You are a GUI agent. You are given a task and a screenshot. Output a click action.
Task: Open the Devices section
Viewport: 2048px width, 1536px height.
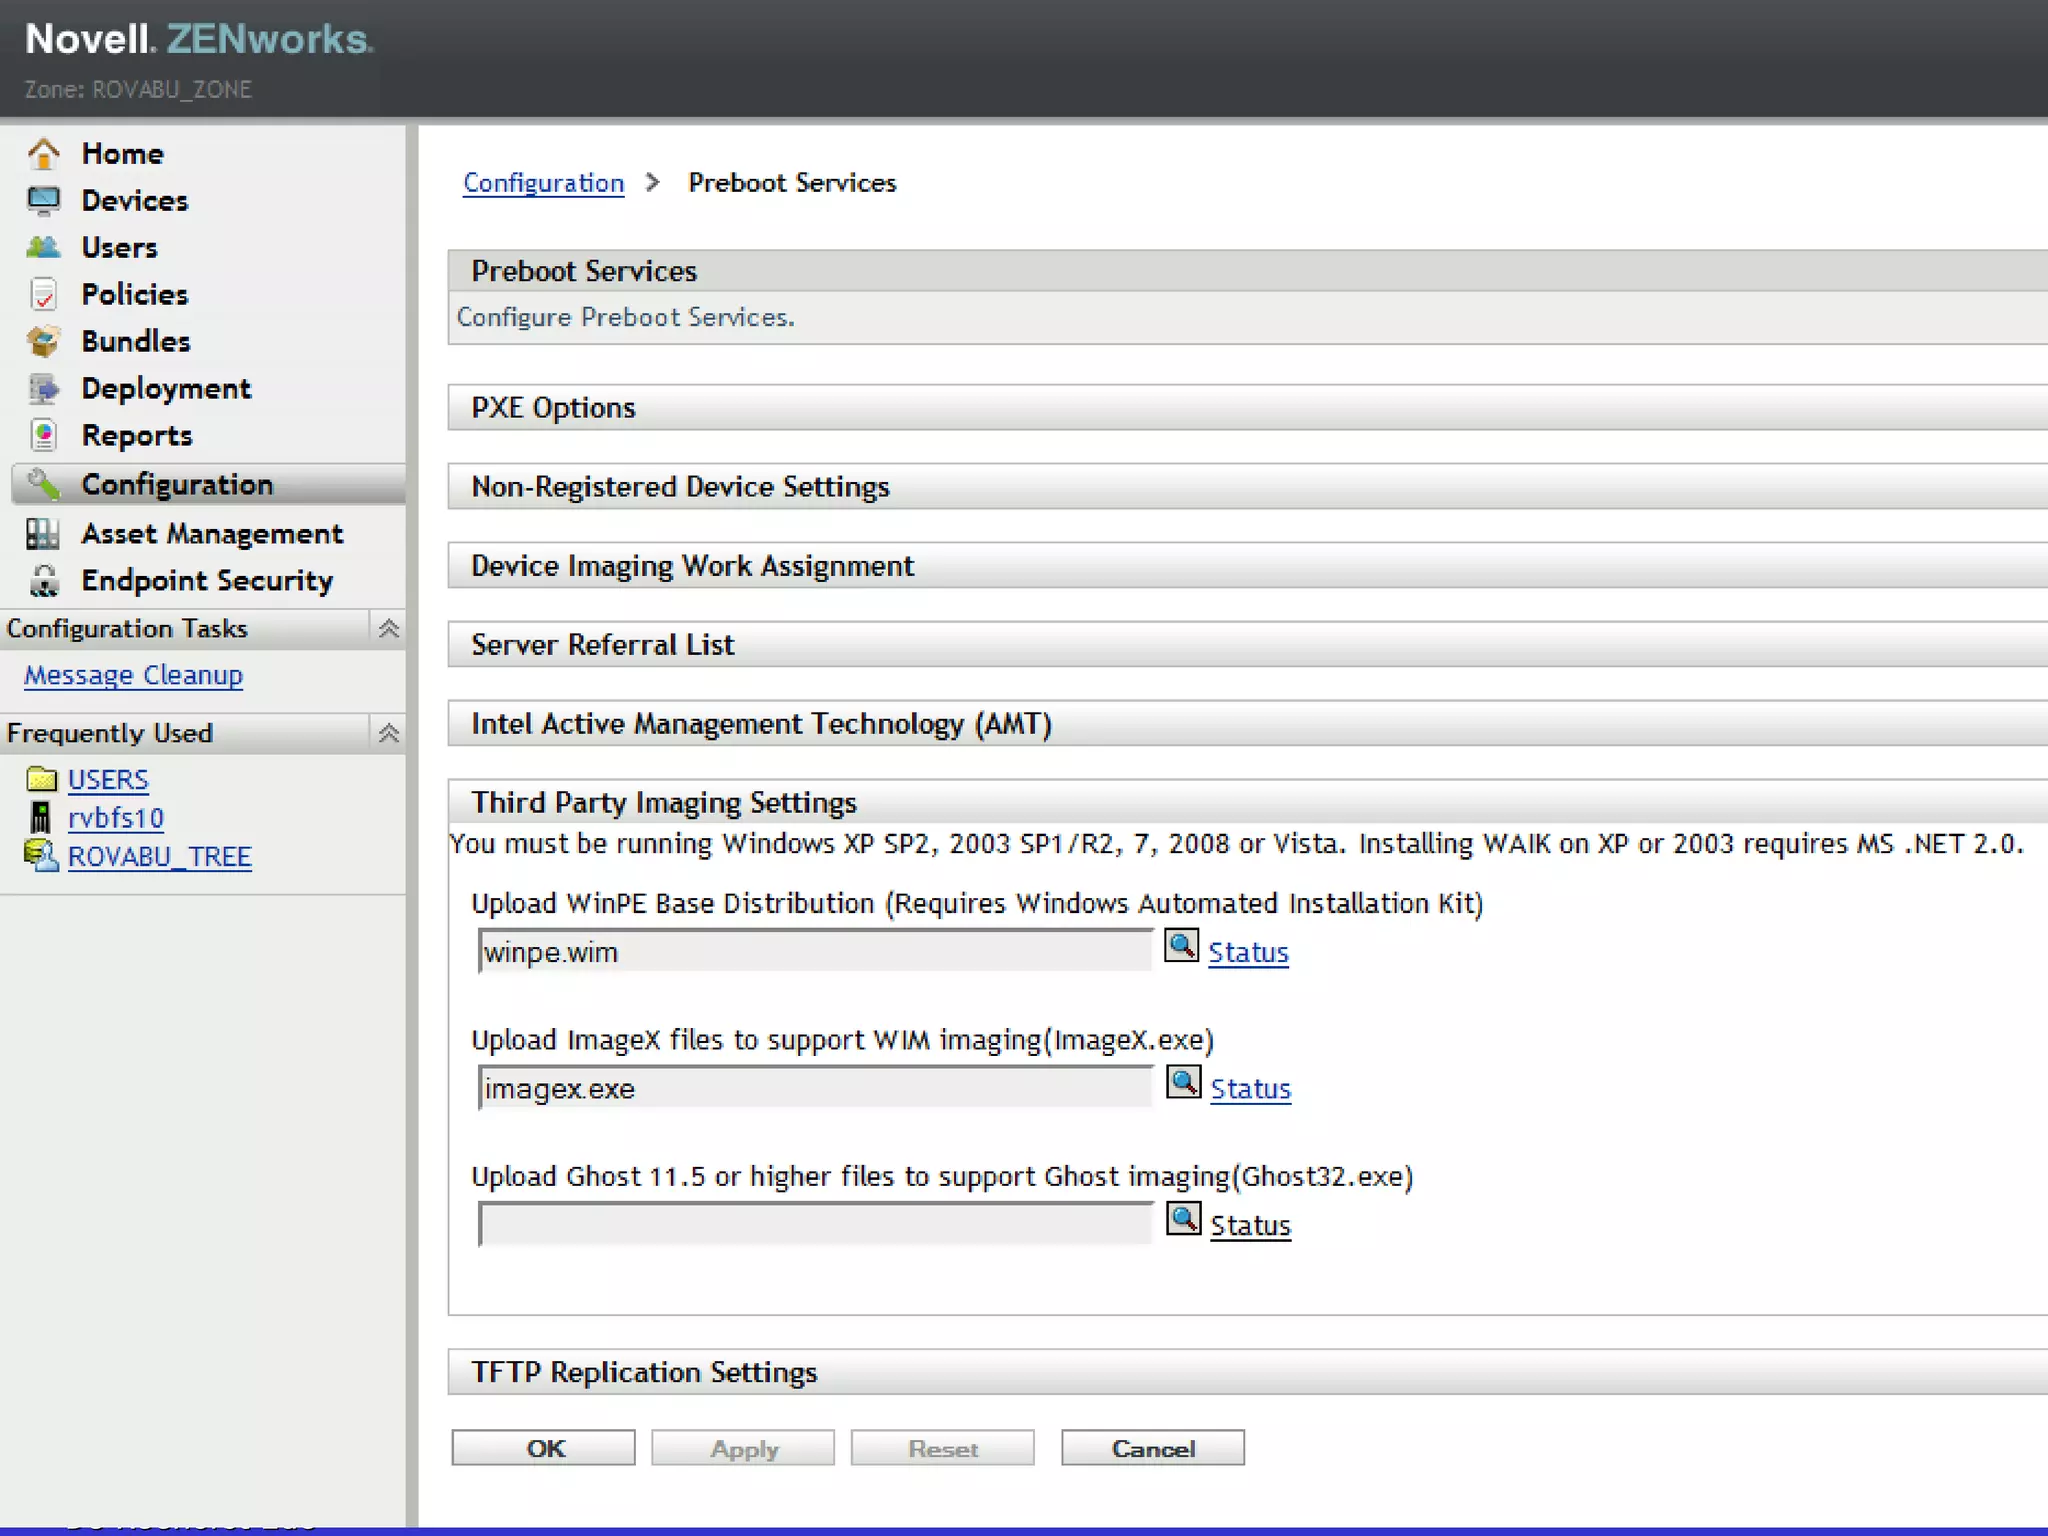[134, 200]
